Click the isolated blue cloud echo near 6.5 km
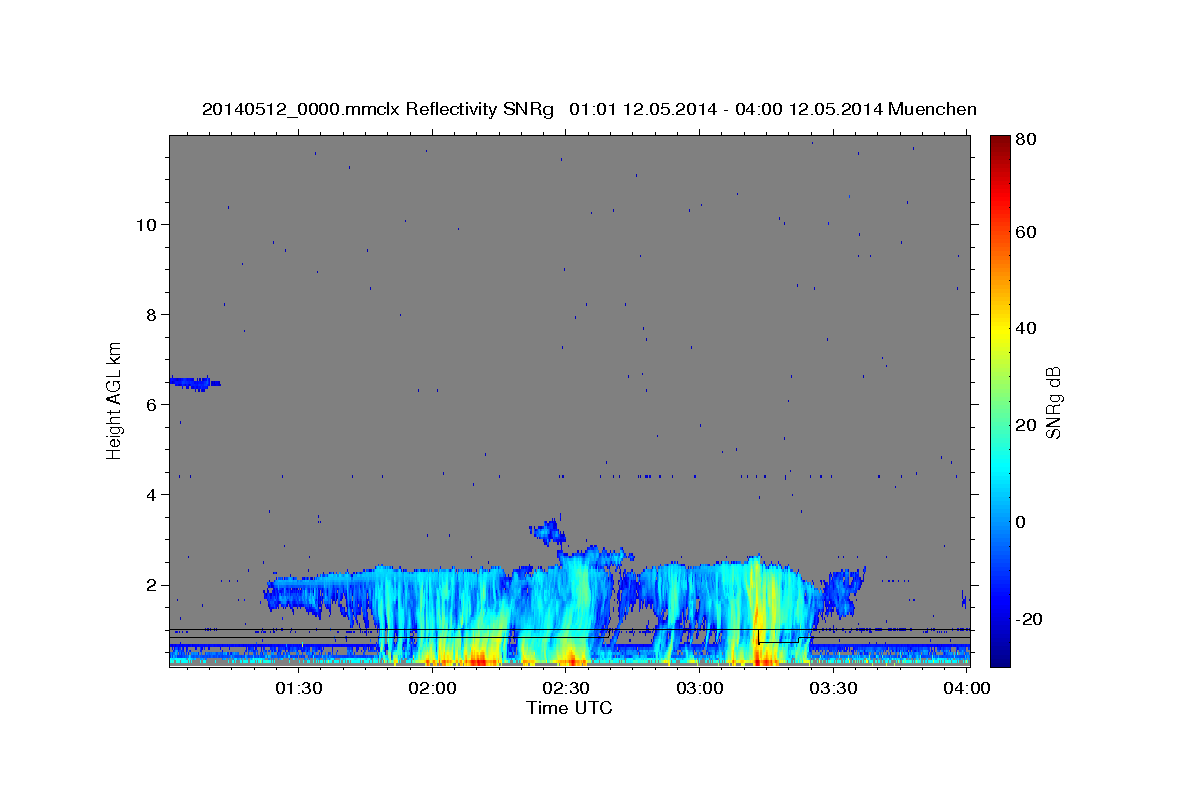Image resolution: width=1200 pixels, height=800 pixels. (x=195, y=382)
